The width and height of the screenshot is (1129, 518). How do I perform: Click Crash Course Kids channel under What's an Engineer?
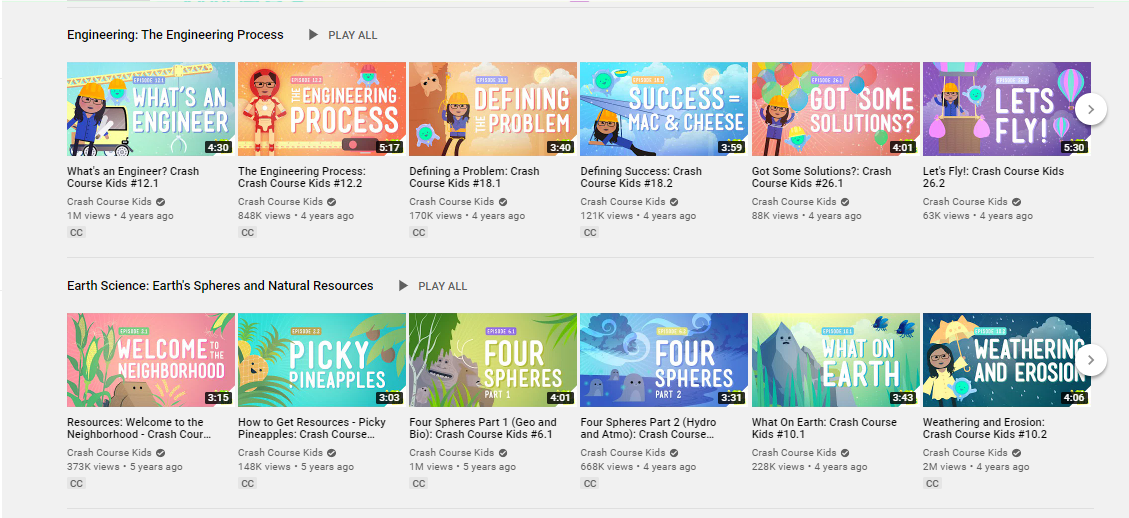(x=109, y=202)
